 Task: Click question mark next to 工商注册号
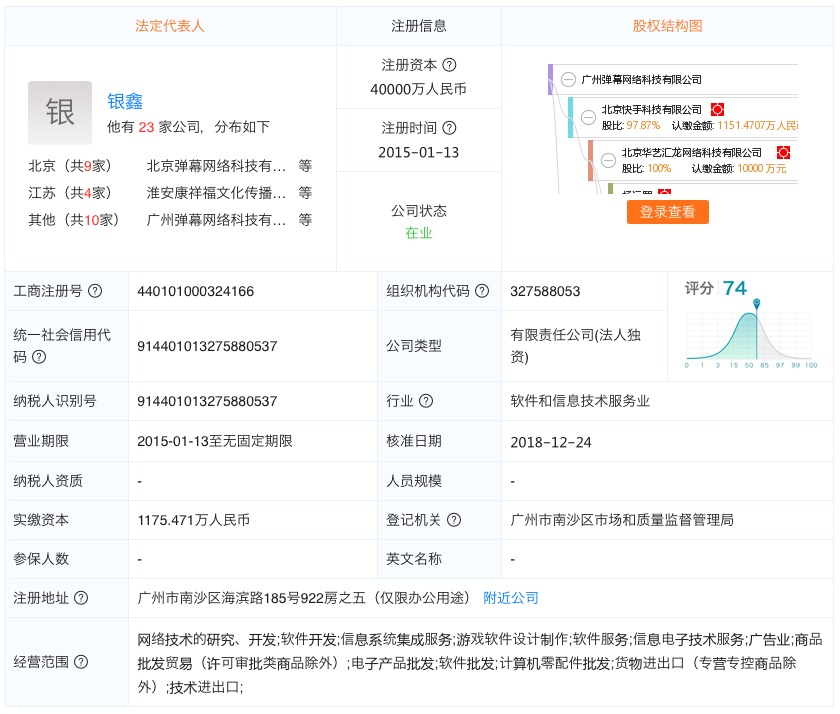tap(96, 292)
